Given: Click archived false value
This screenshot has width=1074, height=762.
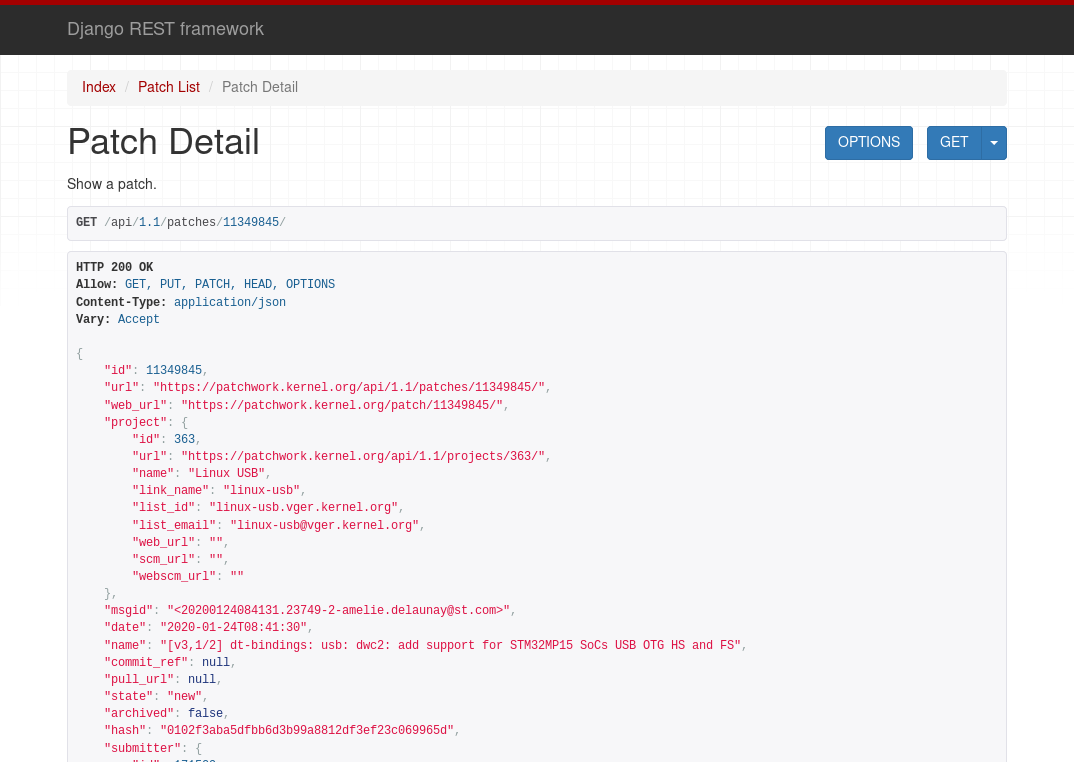Looking at the screenshot, I should click(205, 714).
